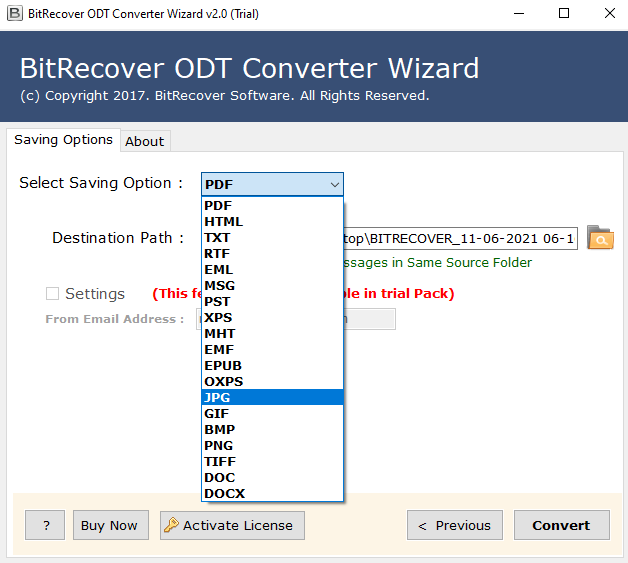
Task: Choose GIF image format
Action: click(x=272, y=413)
